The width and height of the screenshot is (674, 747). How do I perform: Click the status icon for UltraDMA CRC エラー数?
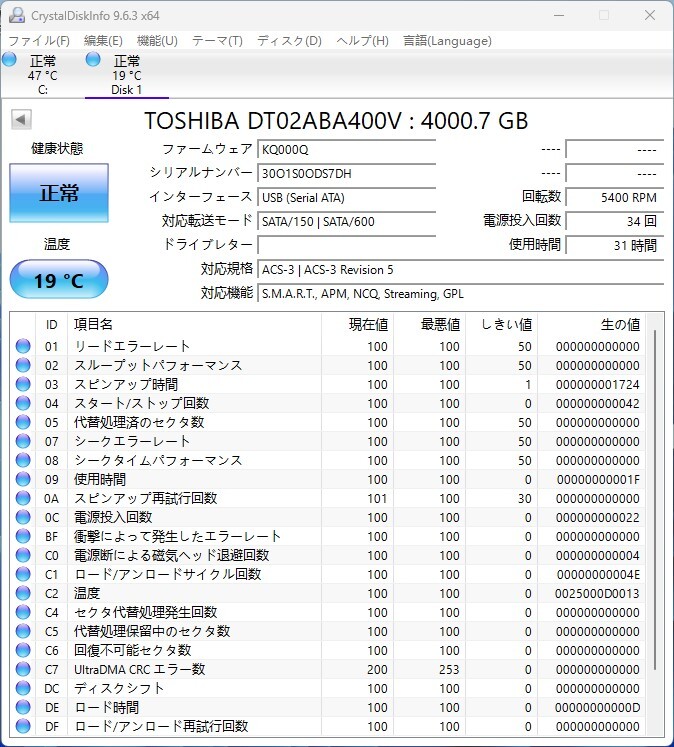coord(23,669)
